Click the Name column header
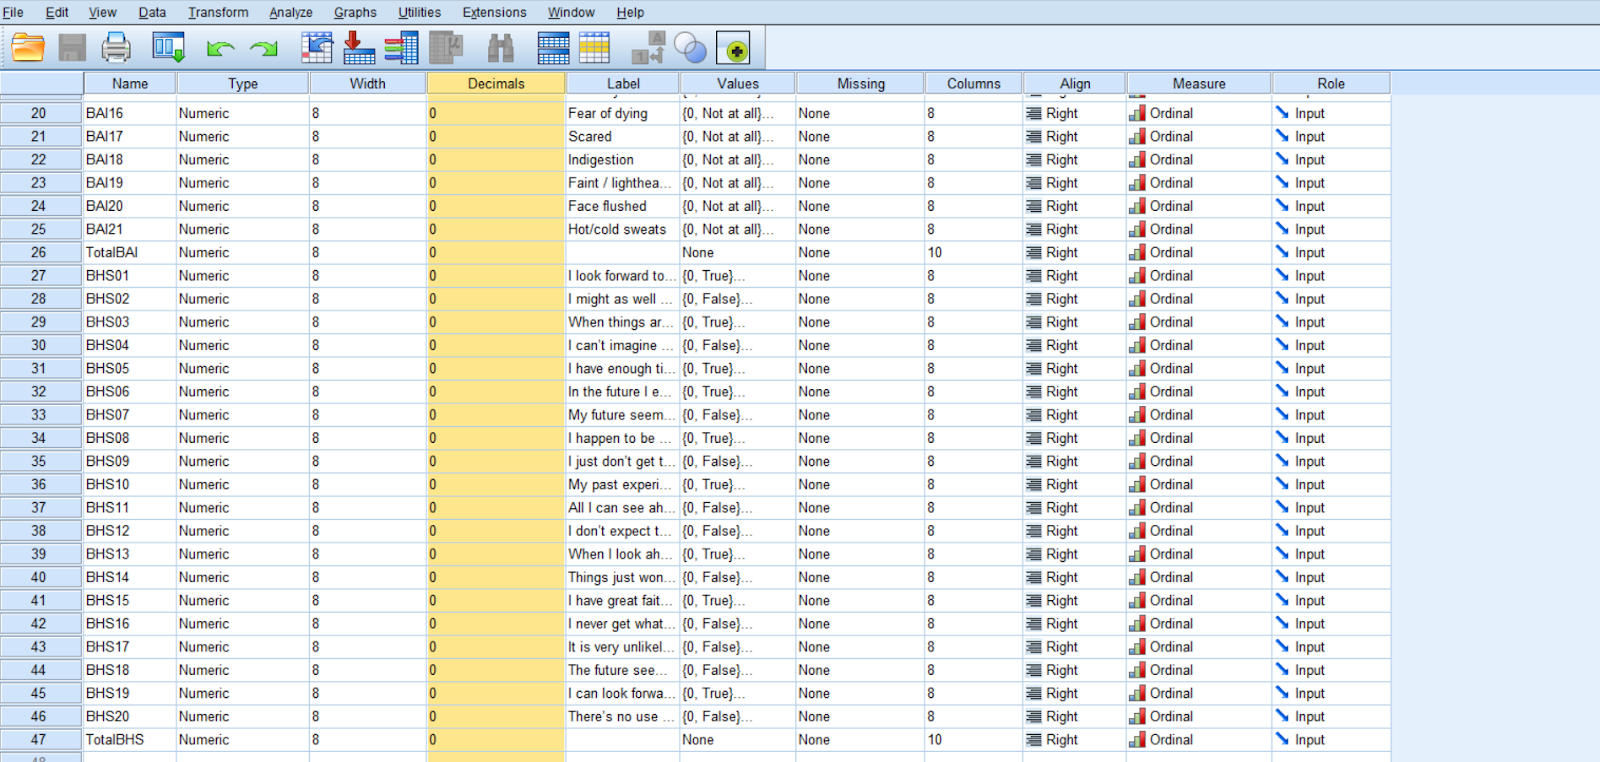 pyautogui.click(x=130, y=83)
